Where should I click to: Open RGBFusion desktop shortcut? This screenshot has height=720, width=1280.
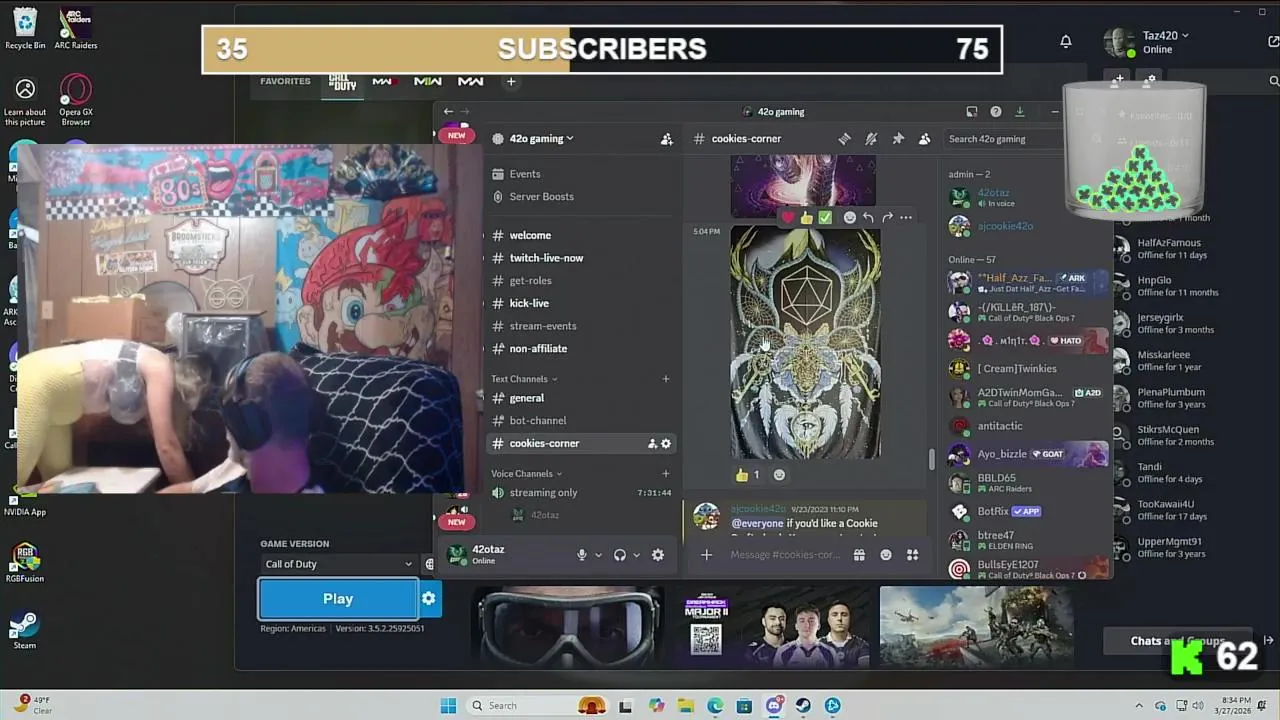(25, 562)
